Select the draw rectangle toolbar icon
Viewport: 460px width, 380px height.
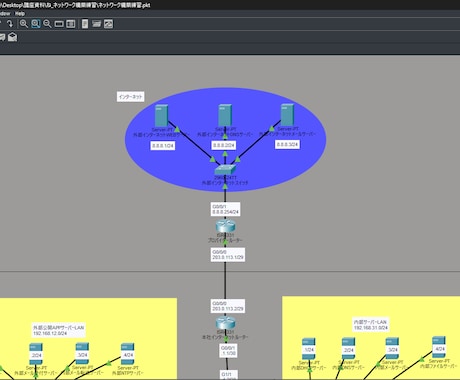59,24
